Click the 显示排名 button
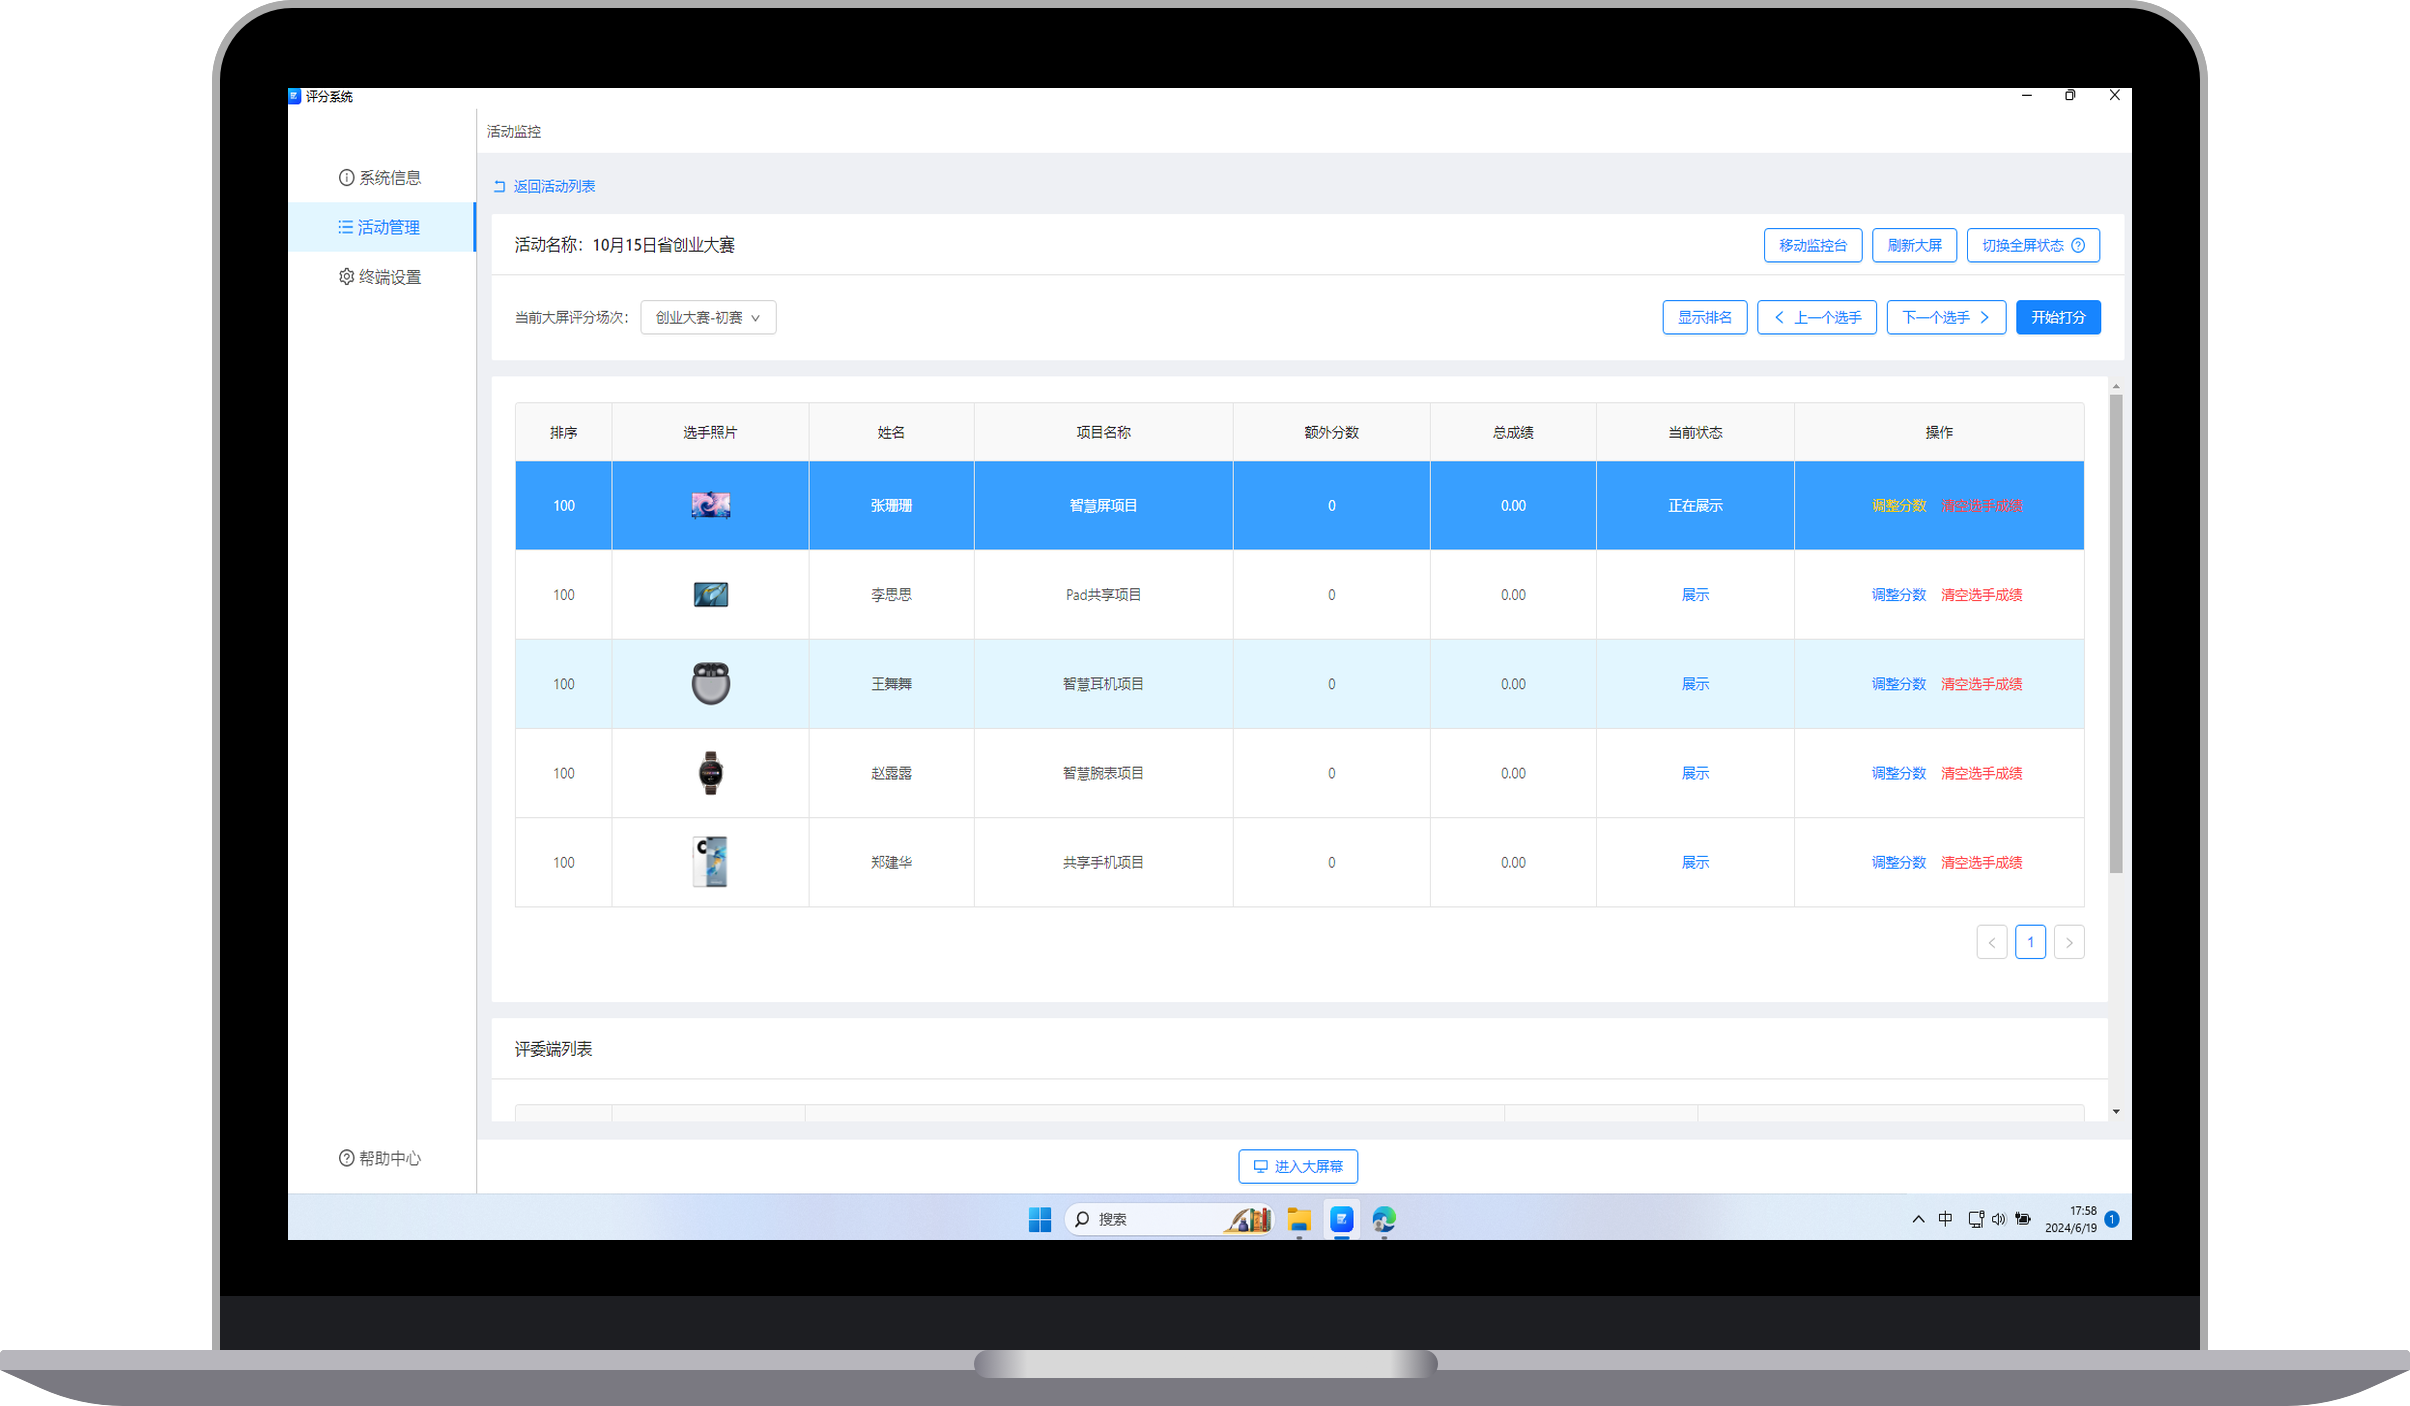This screenshot has width=2410, height=1406. click(x=1704, y=318)
